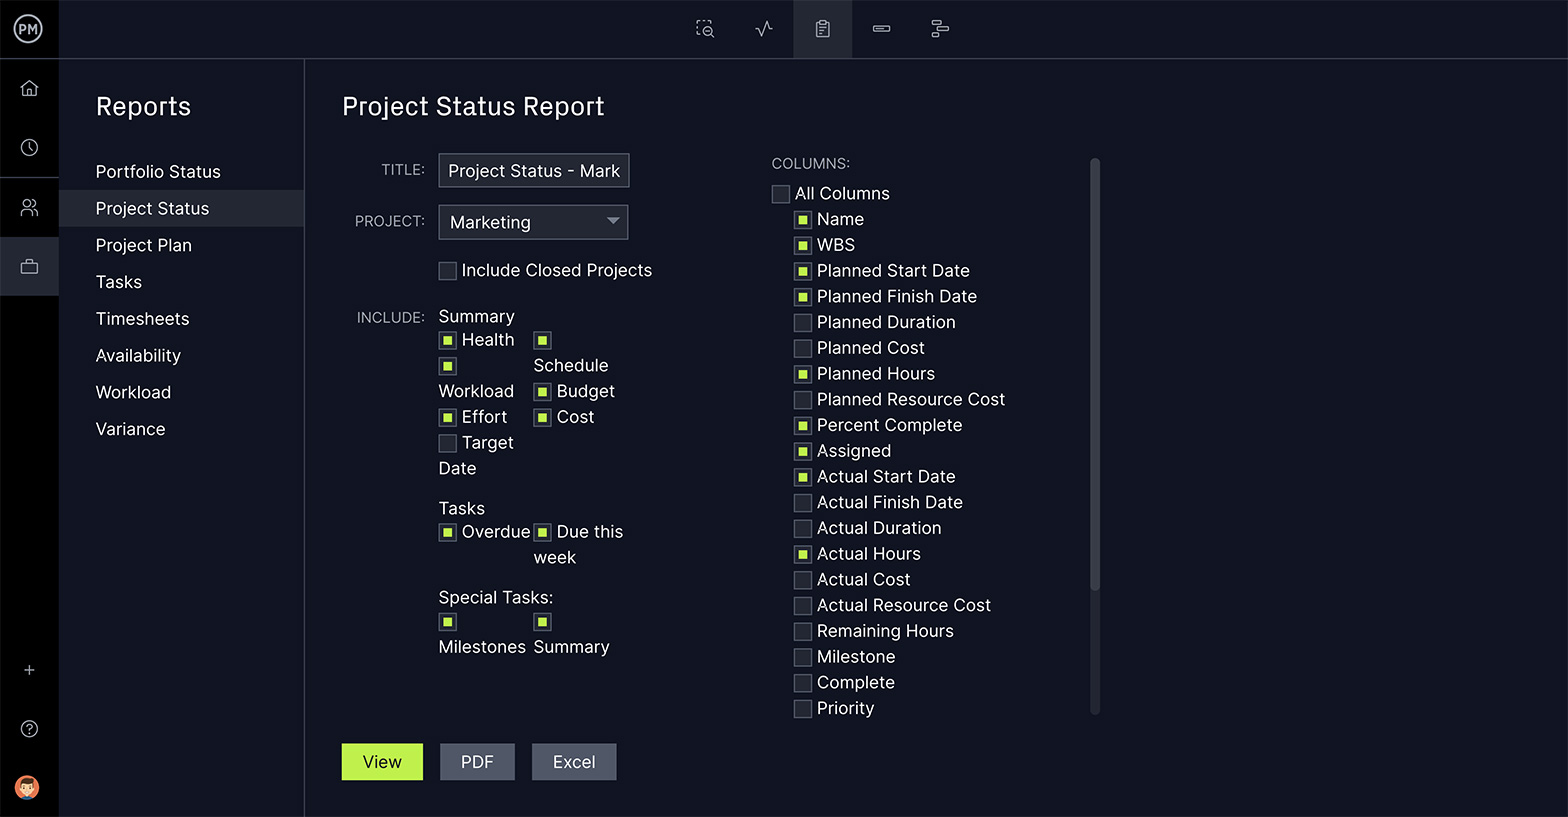The image size is (1568, 817).
Task: Select the Gantt chart icon in the top toolbar
Action: (x=940, y=29)
